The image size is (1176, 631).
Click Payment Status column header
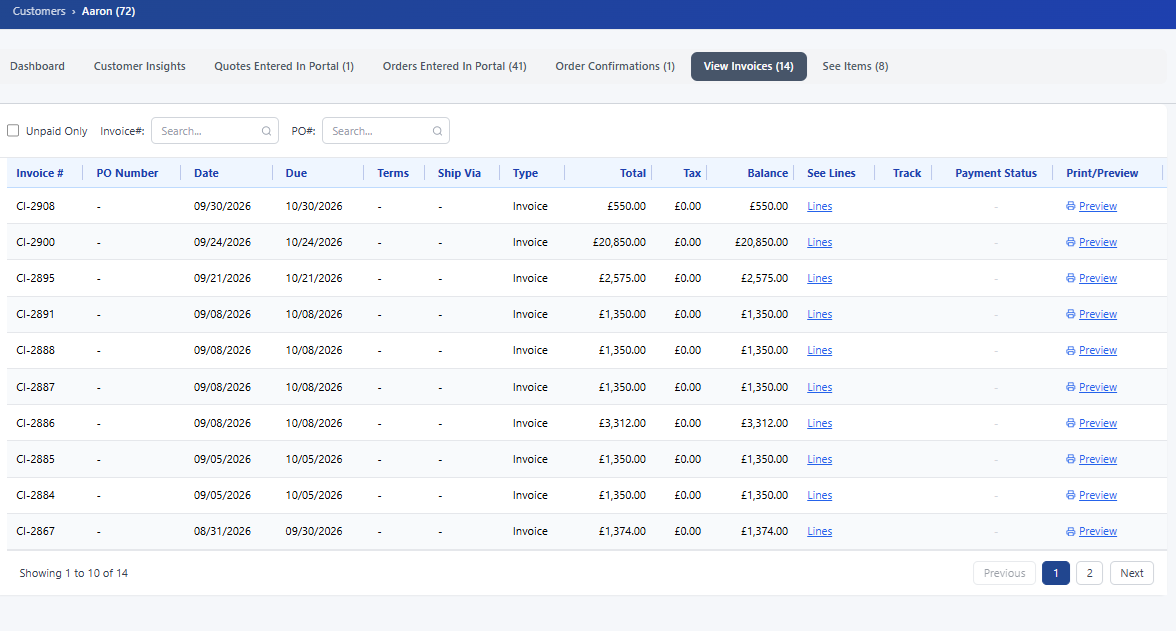click(x=996, y=173)
